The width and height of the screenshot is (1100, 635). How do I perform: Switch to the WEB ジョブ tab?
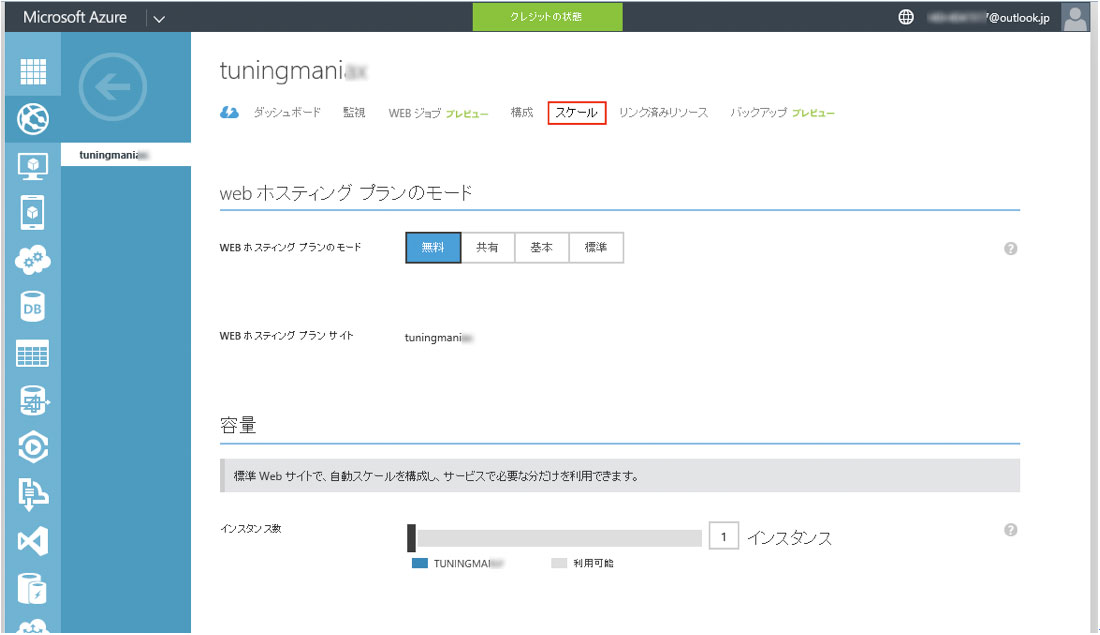pyautogui.click(x=438, y=113)
